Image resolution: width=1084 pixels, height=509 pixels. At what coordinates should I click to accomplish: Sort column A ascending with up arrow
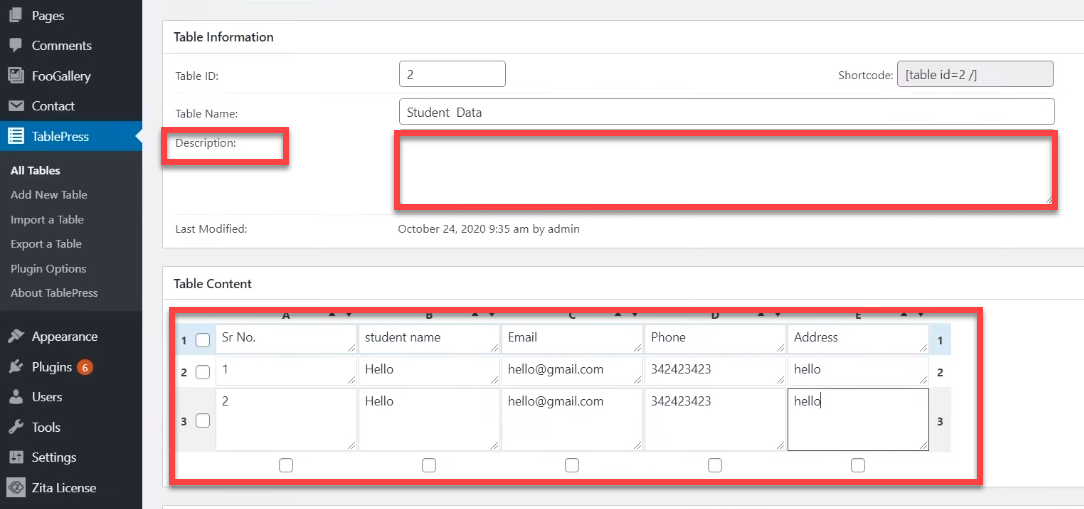click(x=332, y=315)
